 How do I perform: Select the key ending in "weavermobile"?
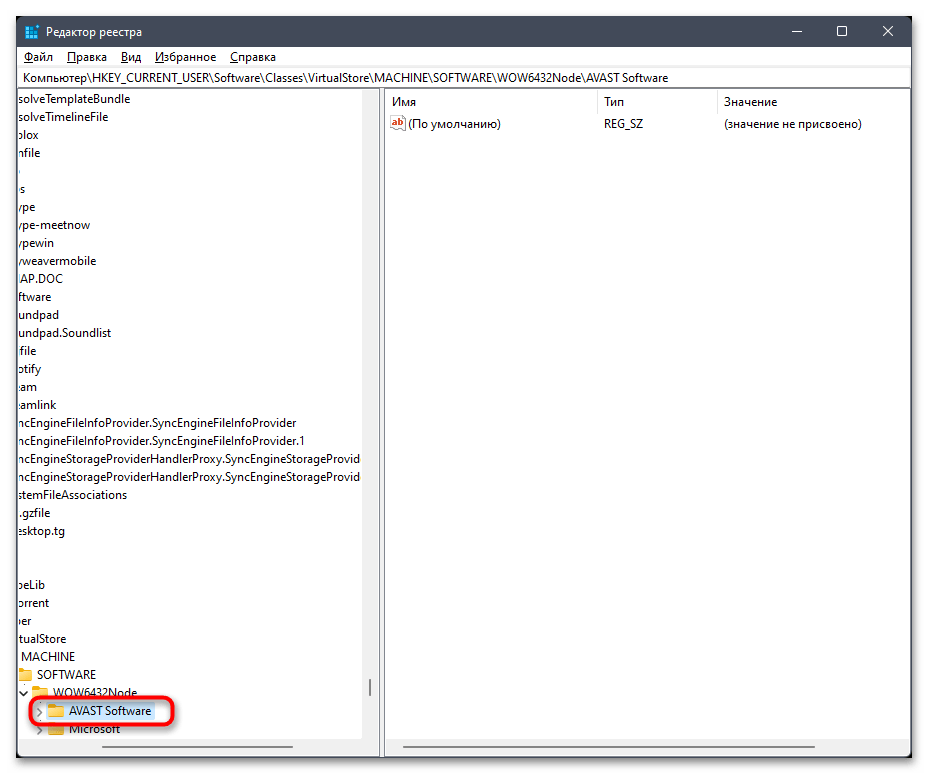pyautogui.click(x=57, y=261)
